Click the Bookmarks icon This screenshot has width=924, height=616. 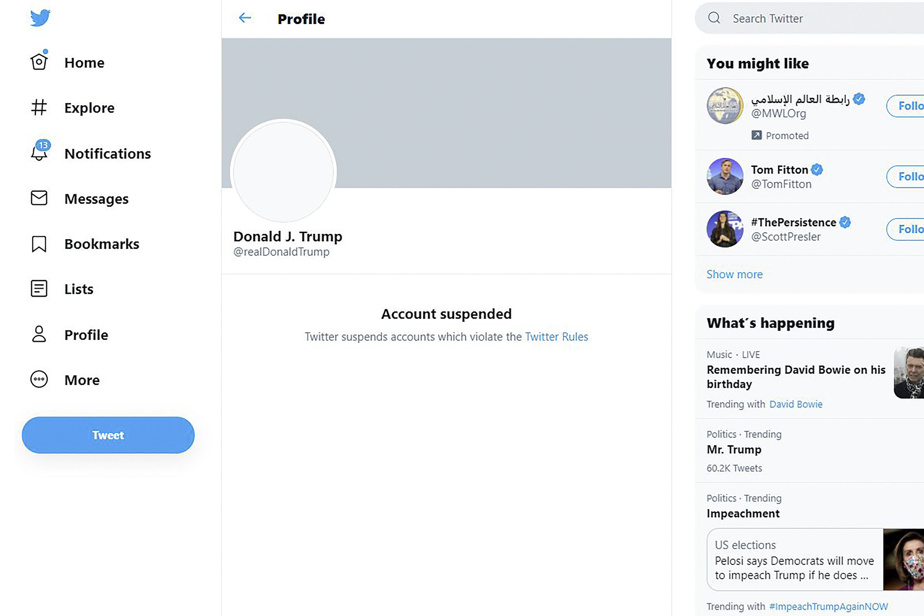tap(39, 244)
